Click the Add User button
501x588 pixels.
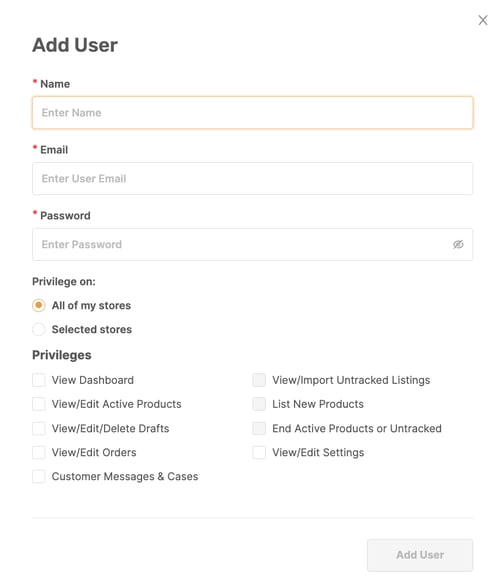(x=420, y=555)
